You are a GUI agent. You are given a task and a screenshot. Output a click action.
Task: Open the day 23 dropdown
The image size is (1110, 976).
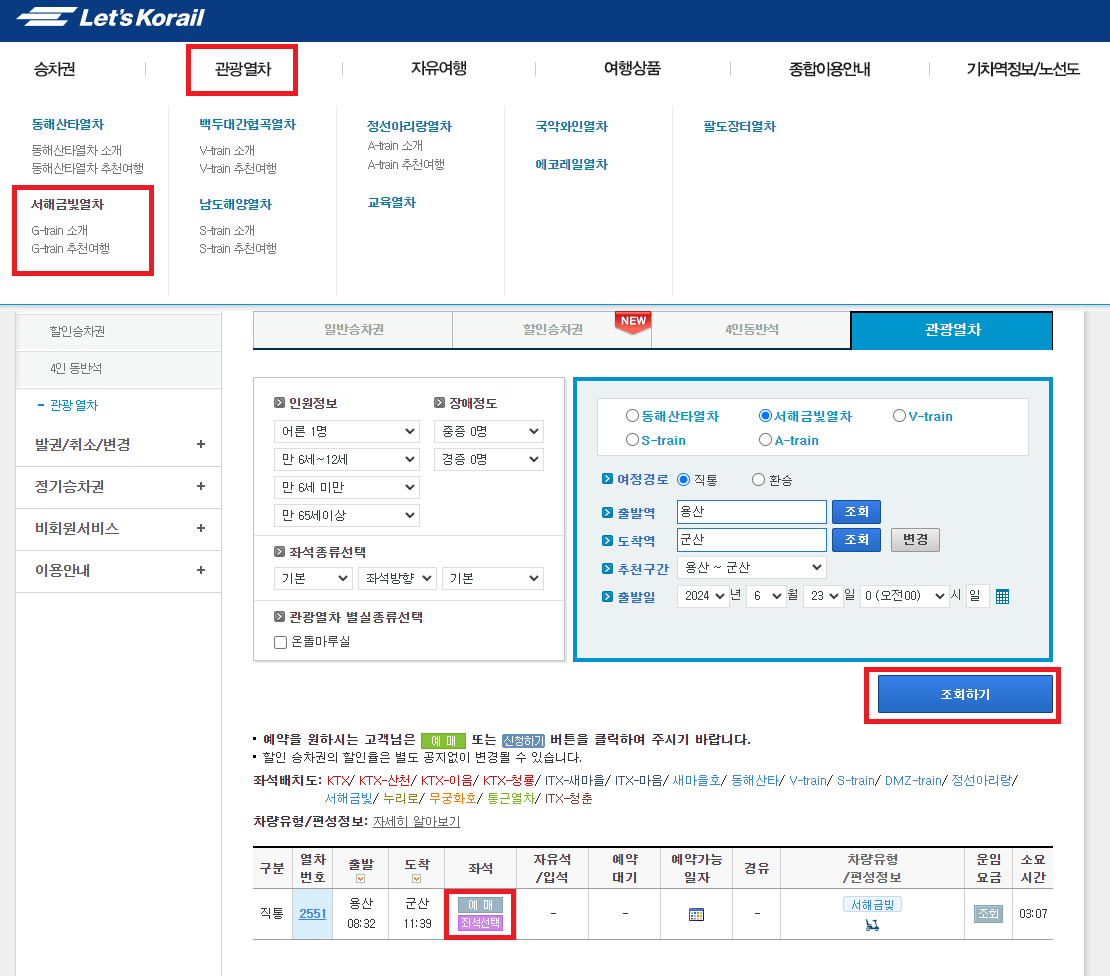(824, 596)
